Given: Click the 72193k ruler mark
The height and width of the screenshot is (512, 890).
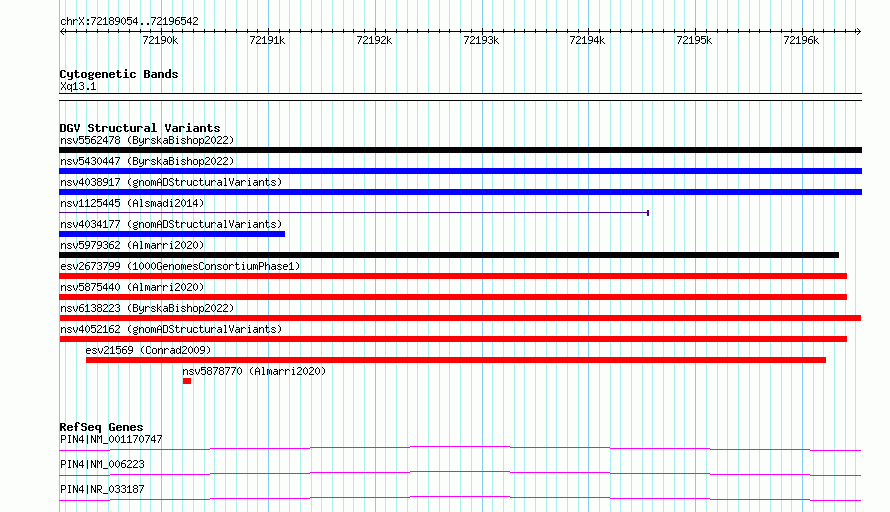Looking at the screenshot, I should 481,40.
